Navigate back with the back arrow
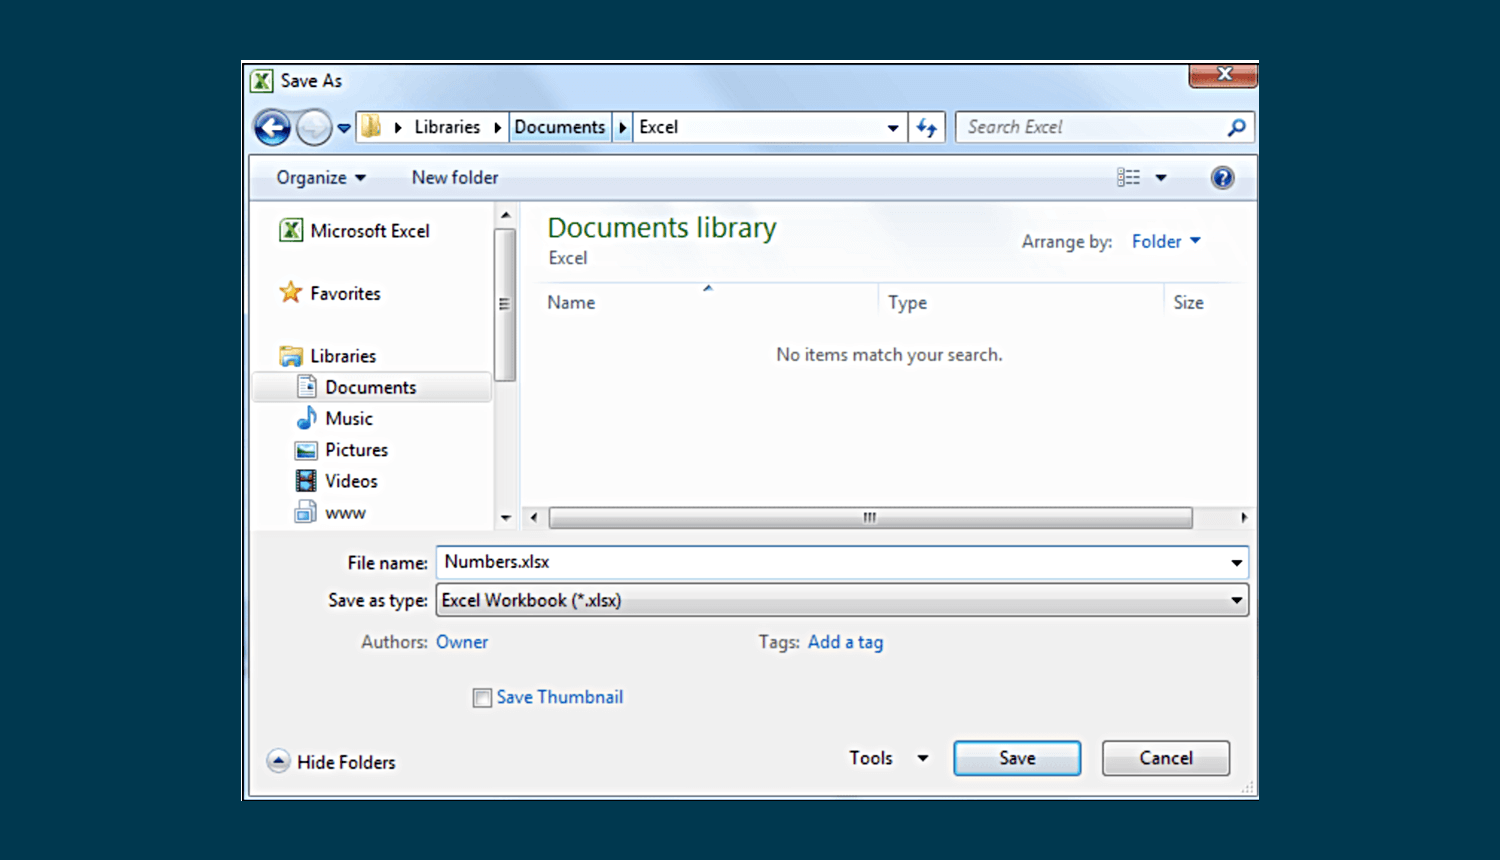Viewport: 1500px width, 860px height. click(271, 127)
